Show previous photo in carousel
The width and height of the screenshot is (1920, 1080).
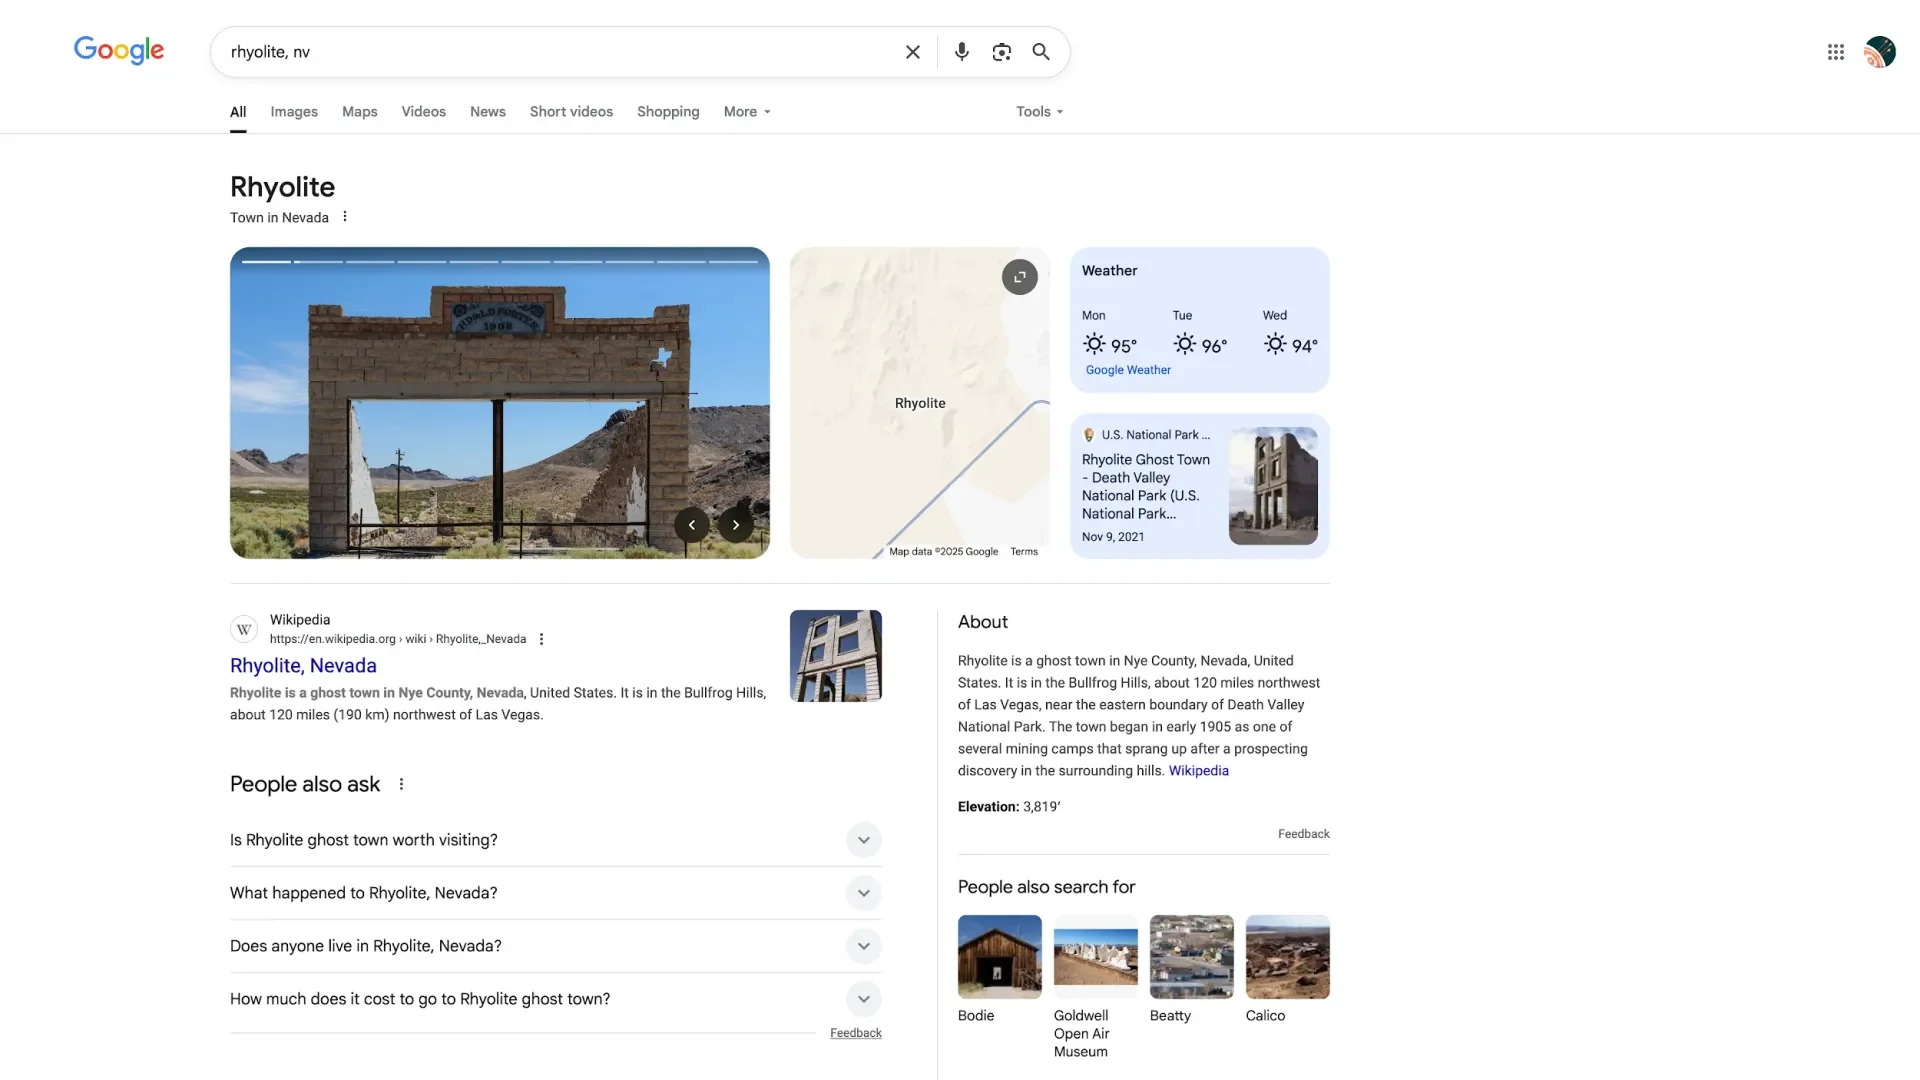pos(691,525)
